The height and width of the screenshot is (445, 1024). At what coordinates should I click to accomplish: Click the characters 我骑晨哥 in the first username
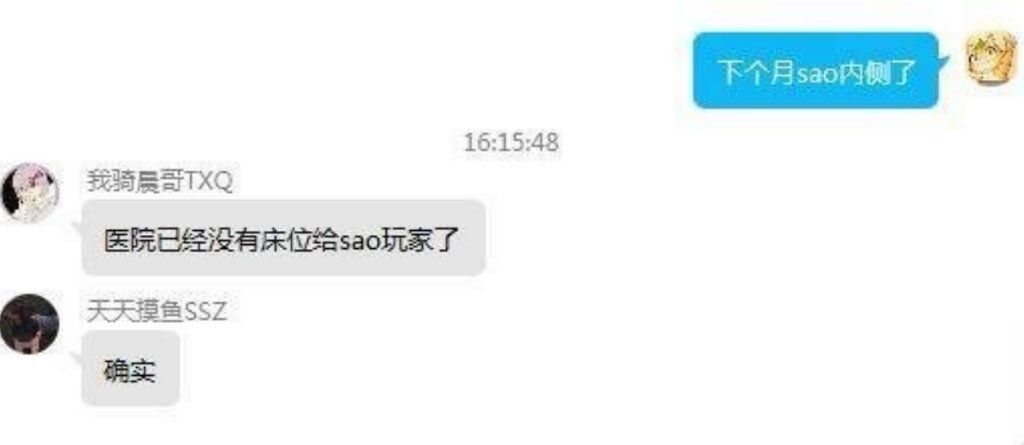(x=136, y=182)
